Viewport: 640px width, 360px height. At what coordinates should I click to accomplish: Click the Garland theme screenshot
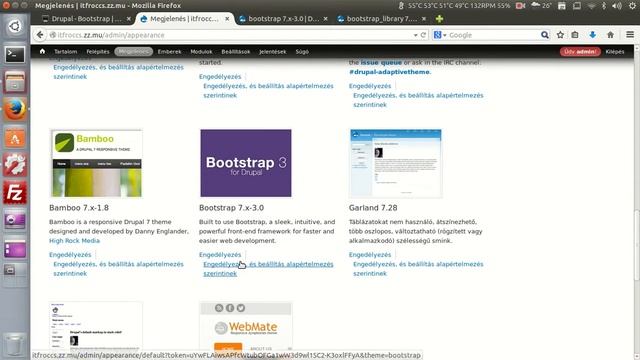(396, 163)
